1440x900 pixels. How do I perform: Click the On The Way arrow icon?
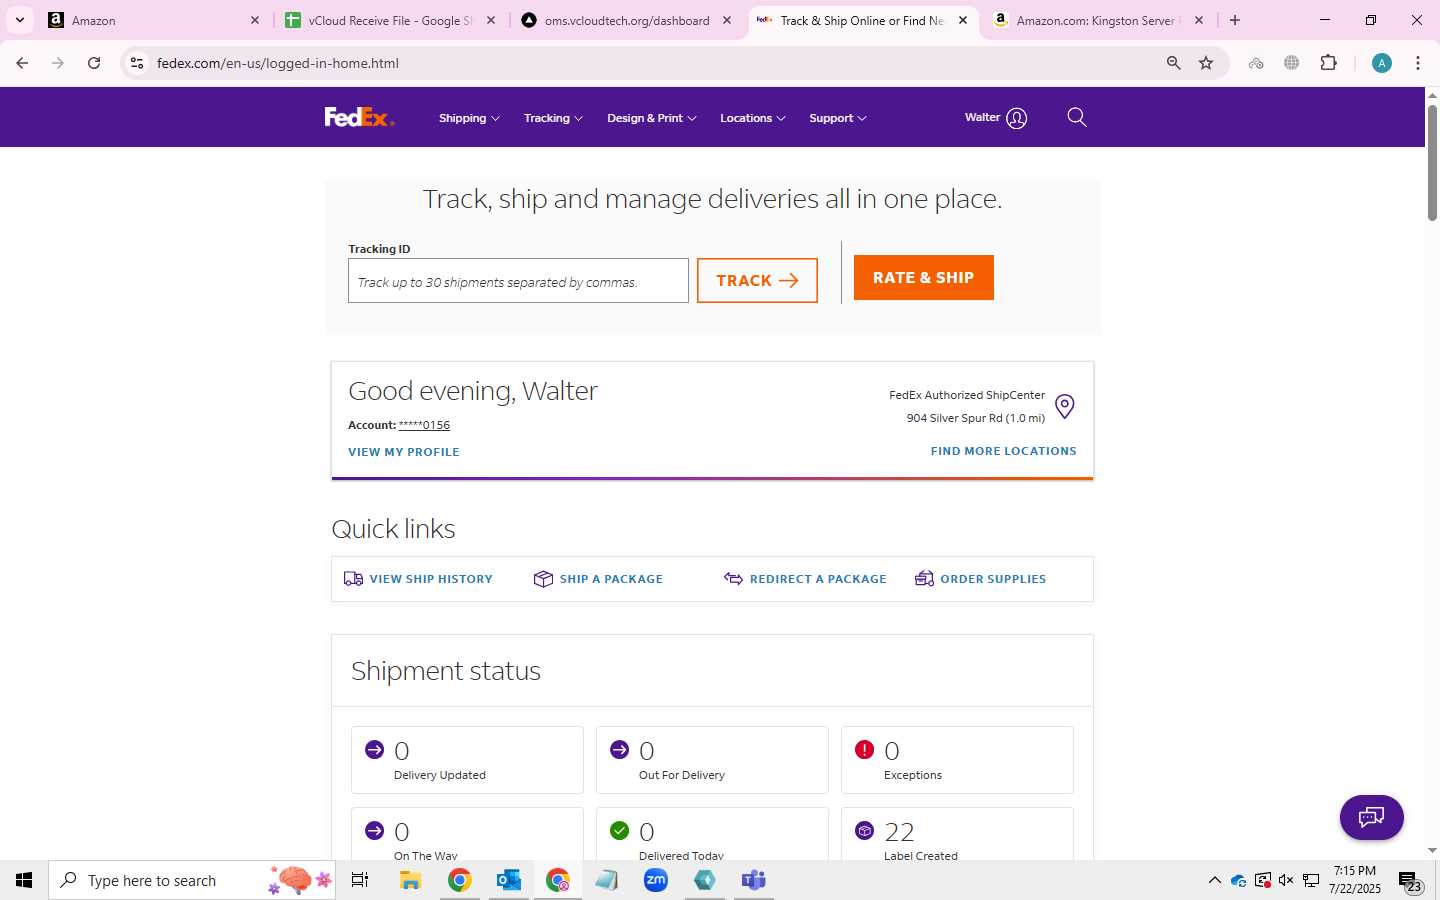374,830
